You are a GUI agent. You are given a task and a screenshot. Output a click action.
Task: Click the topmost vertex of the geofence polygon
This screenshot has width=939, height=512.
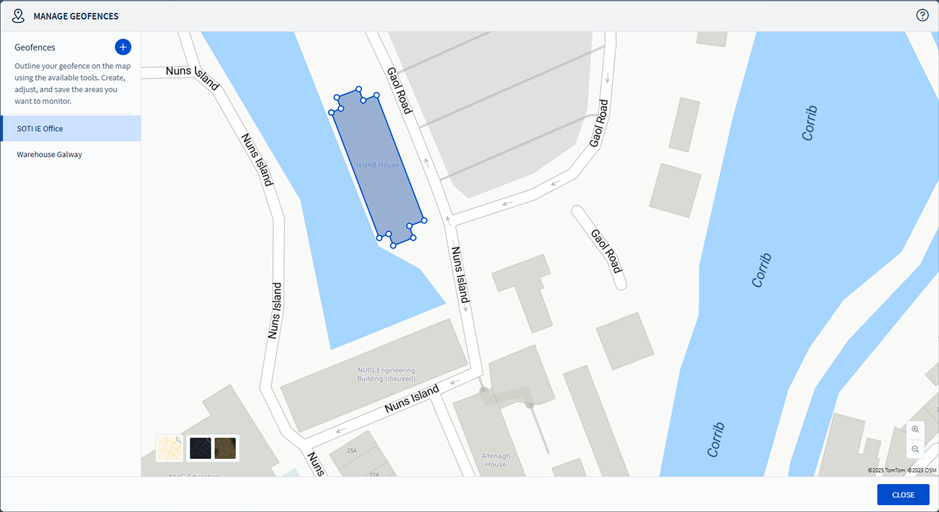pos(359,89)
